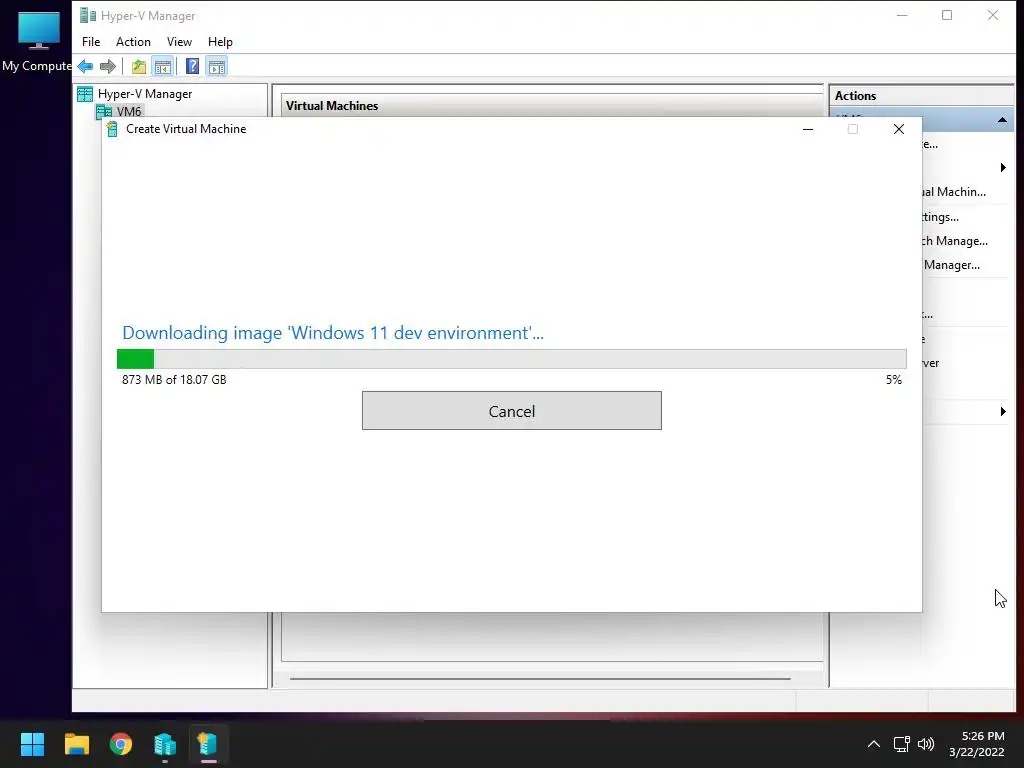1024x768 pixels.
Task: Click the Forward arrow toolbar icon
Action: click(108, 67)
